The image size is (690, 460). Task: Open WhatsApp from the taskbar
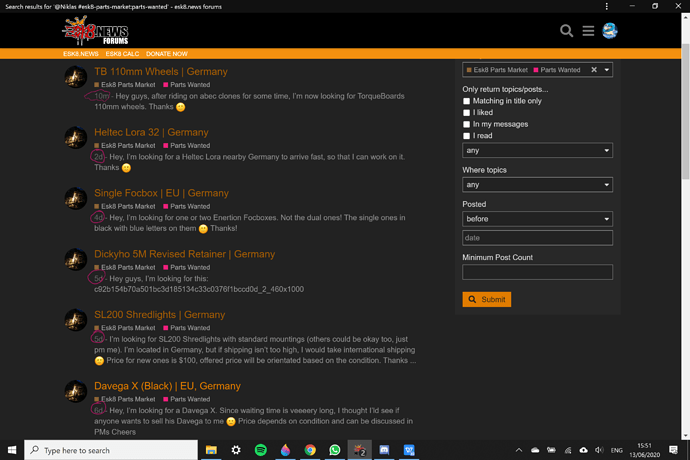click(335, 451)
